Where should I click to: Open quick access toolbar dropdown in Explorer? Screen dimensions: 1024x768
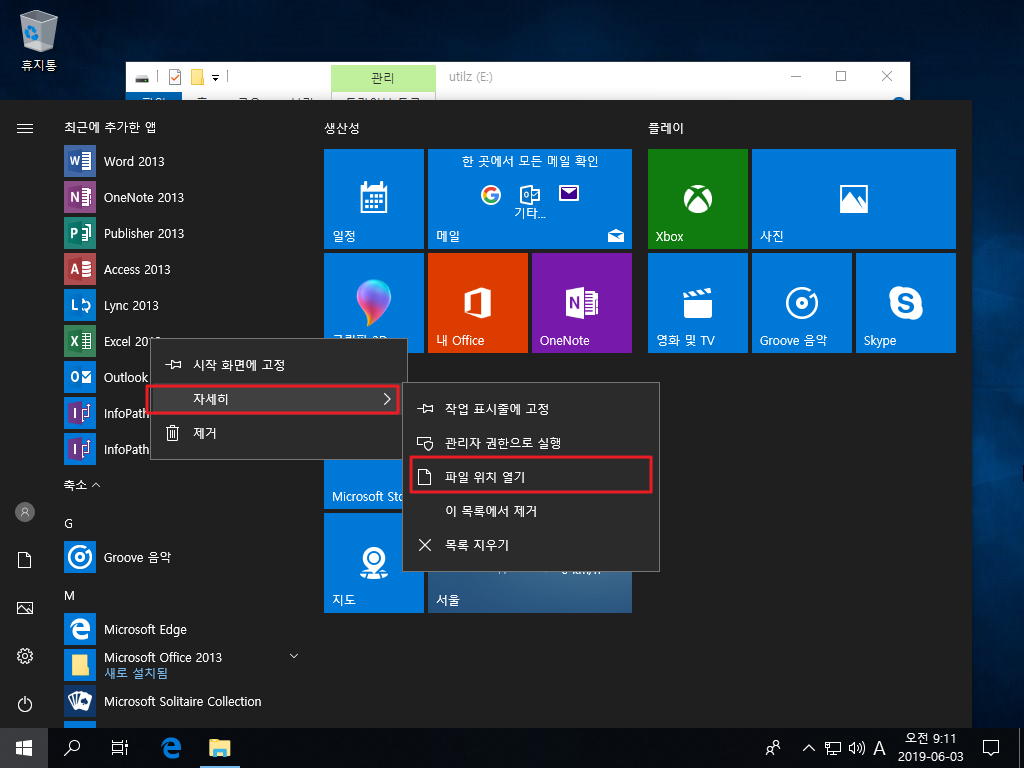point(215,78)
